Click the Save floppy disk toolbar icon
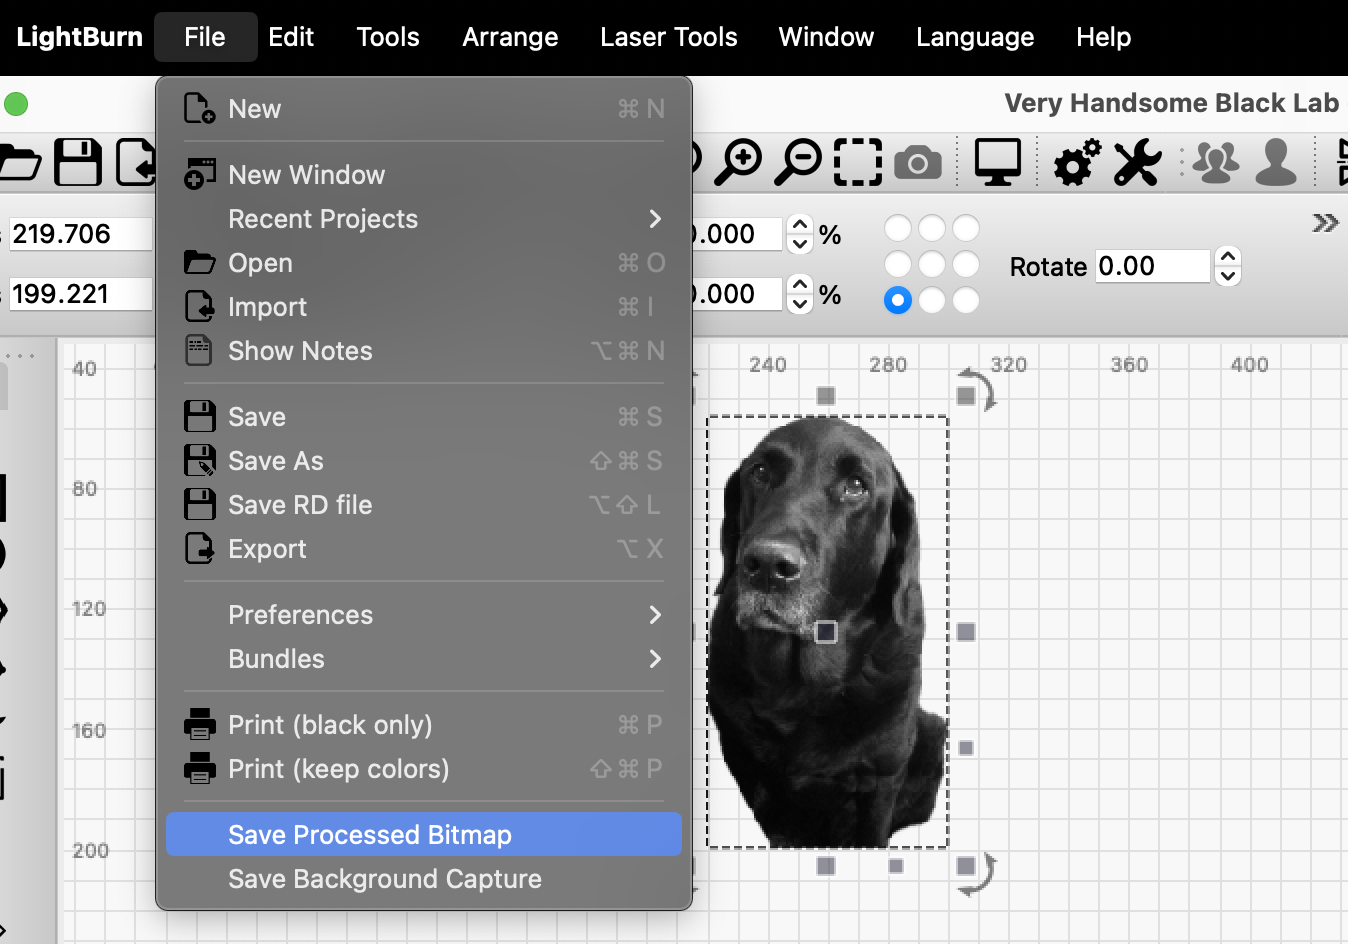Viewport: 1348px width, 944px height. pos(78,162)
